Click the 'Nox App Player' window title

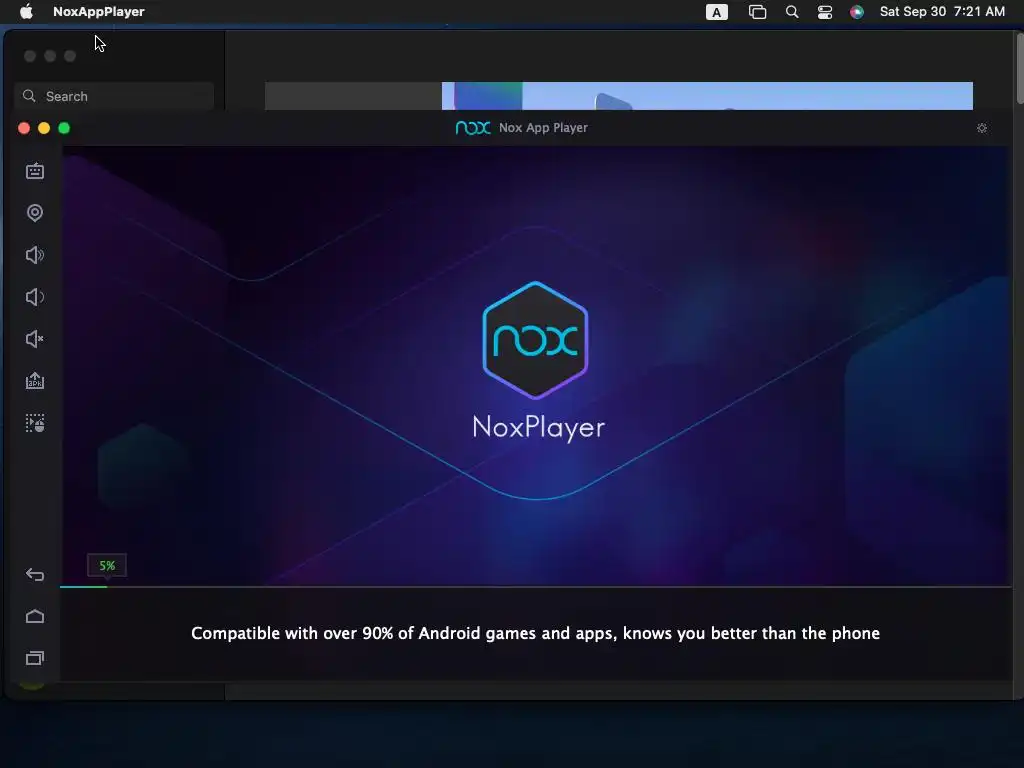point(543,128)
